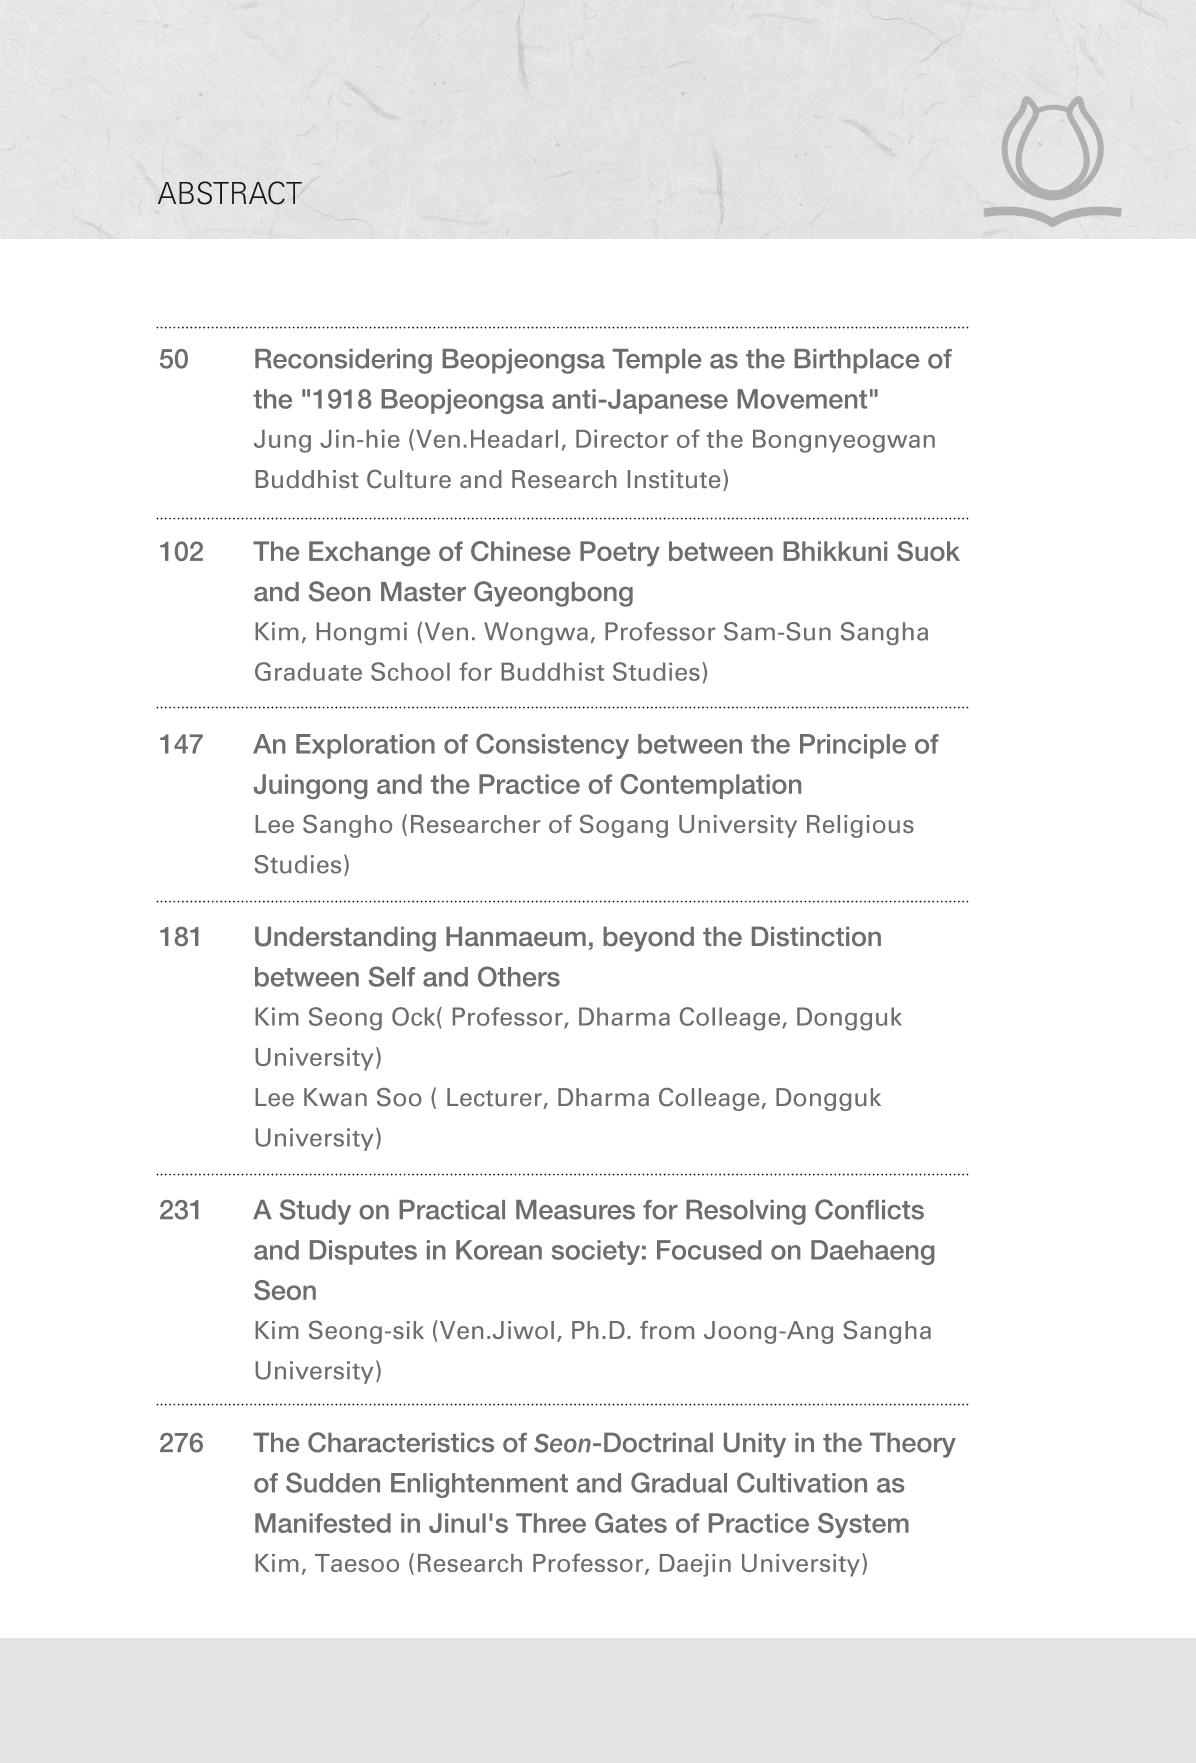This screenshot has width=1196, height=1763.
Task: Select author Kim, Taesoo line
Action: (560, 1563)
